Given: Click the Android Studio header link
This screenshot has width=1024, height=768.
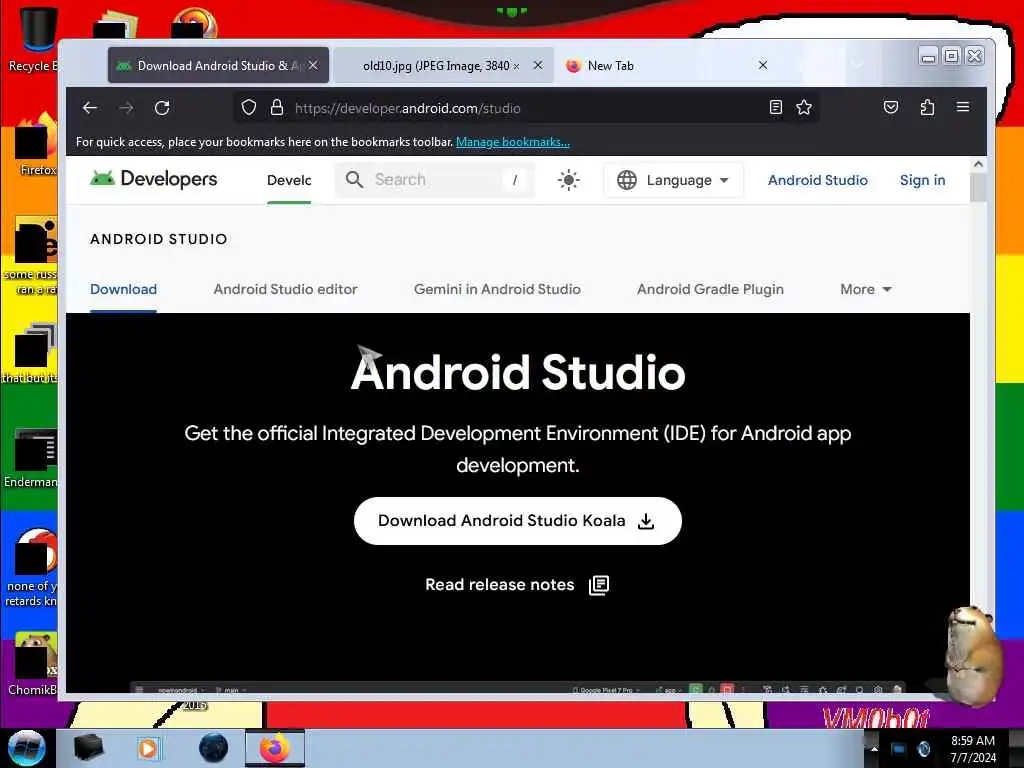Looking at the screenshot, I should (818, 180).
